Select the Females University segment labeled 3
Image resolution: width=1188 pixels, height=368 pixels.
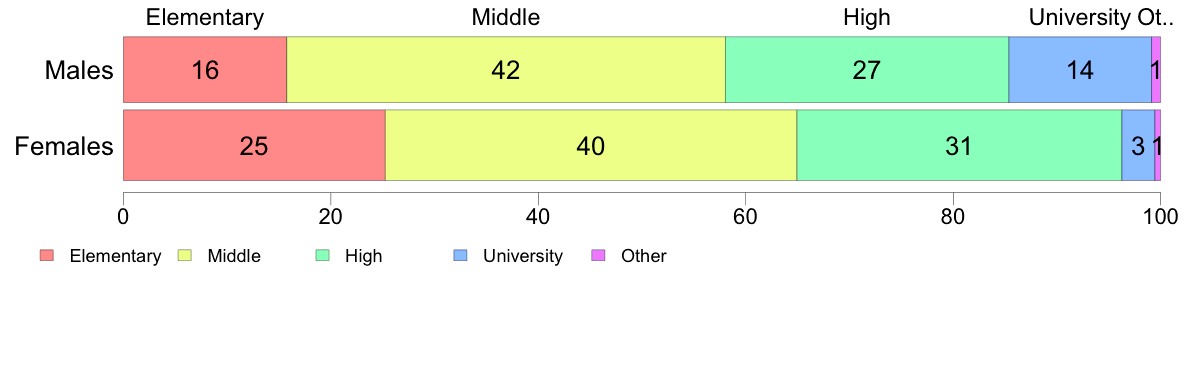click(1138, 145)
